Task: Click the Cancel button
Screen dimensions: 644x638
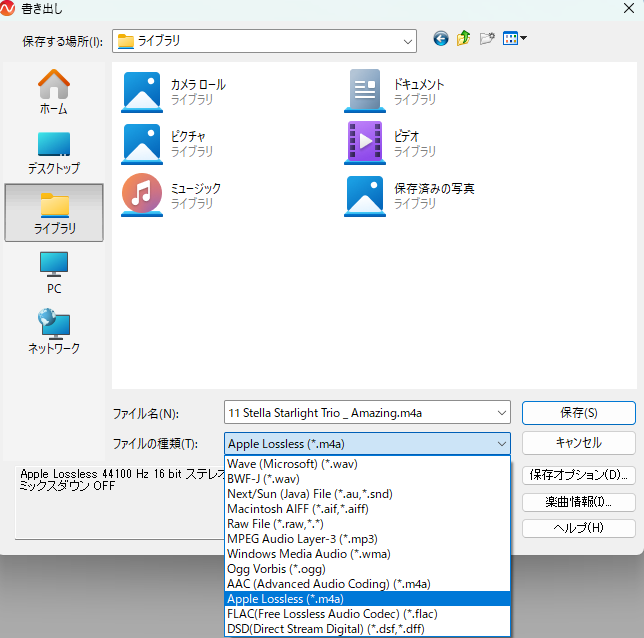Action: [x=578, y=442]
